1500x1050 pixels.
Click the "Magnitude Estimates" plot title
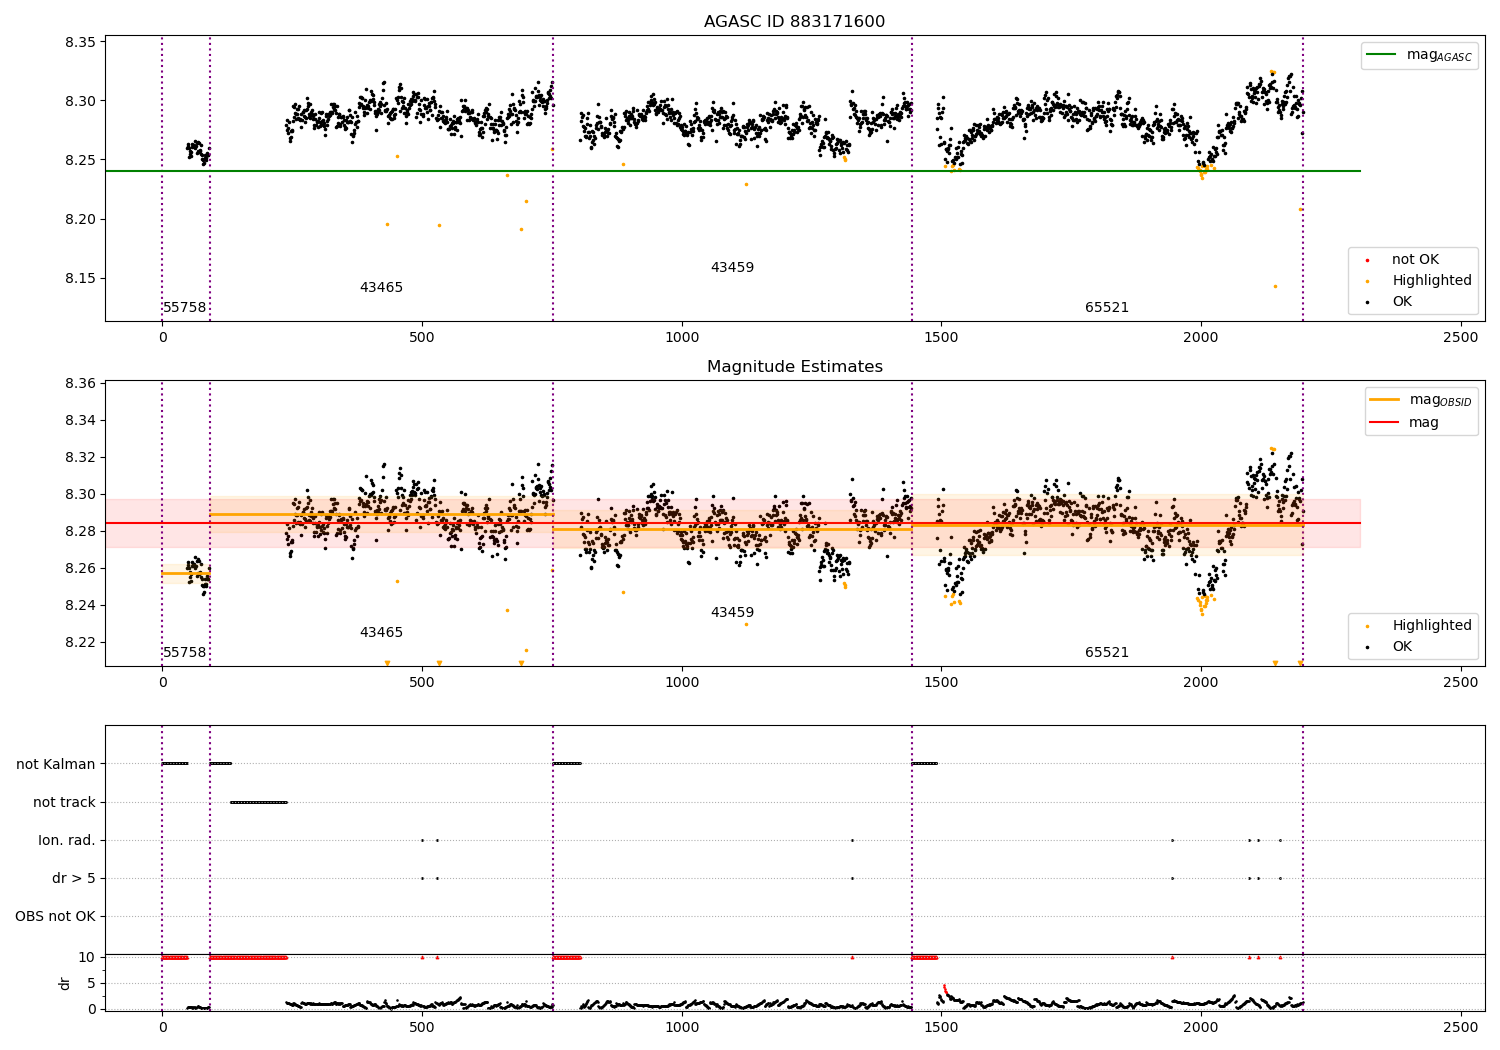click(794, 367)
